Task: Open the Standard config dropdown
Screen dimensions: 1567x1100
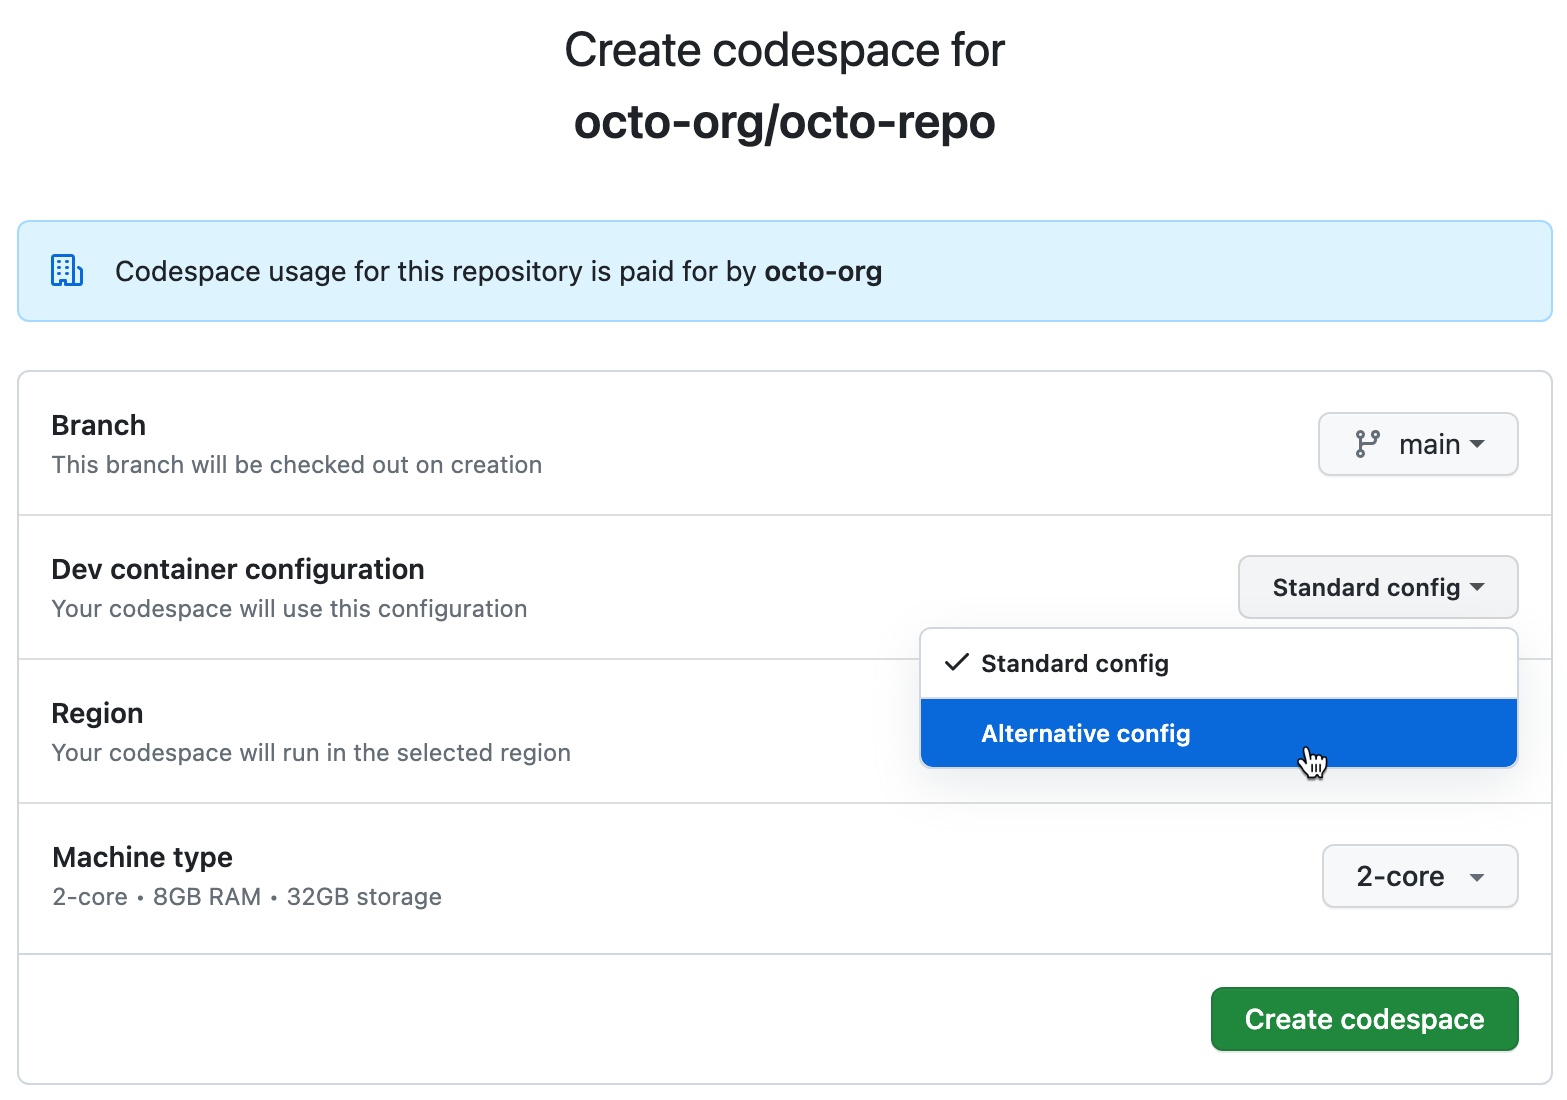Action: click(x=1377, y=587)
